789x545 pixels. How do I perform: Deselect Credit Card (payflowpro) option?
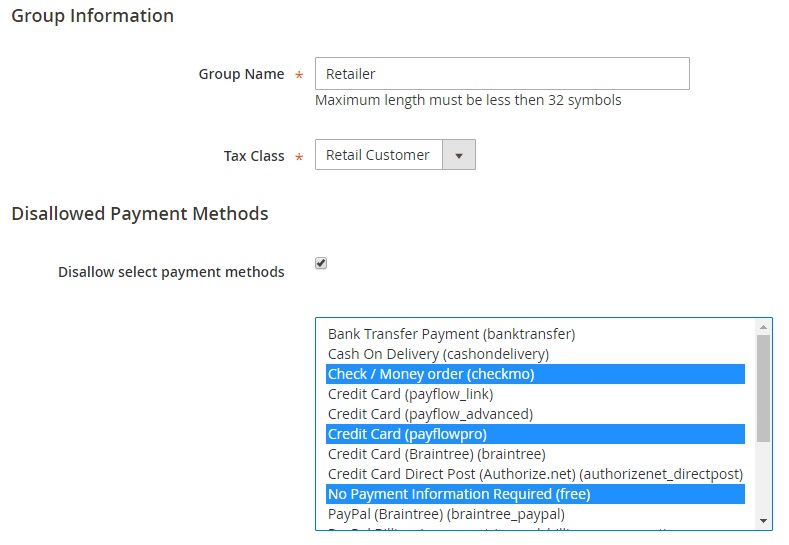pyautogui.click(x=407, y=434)
